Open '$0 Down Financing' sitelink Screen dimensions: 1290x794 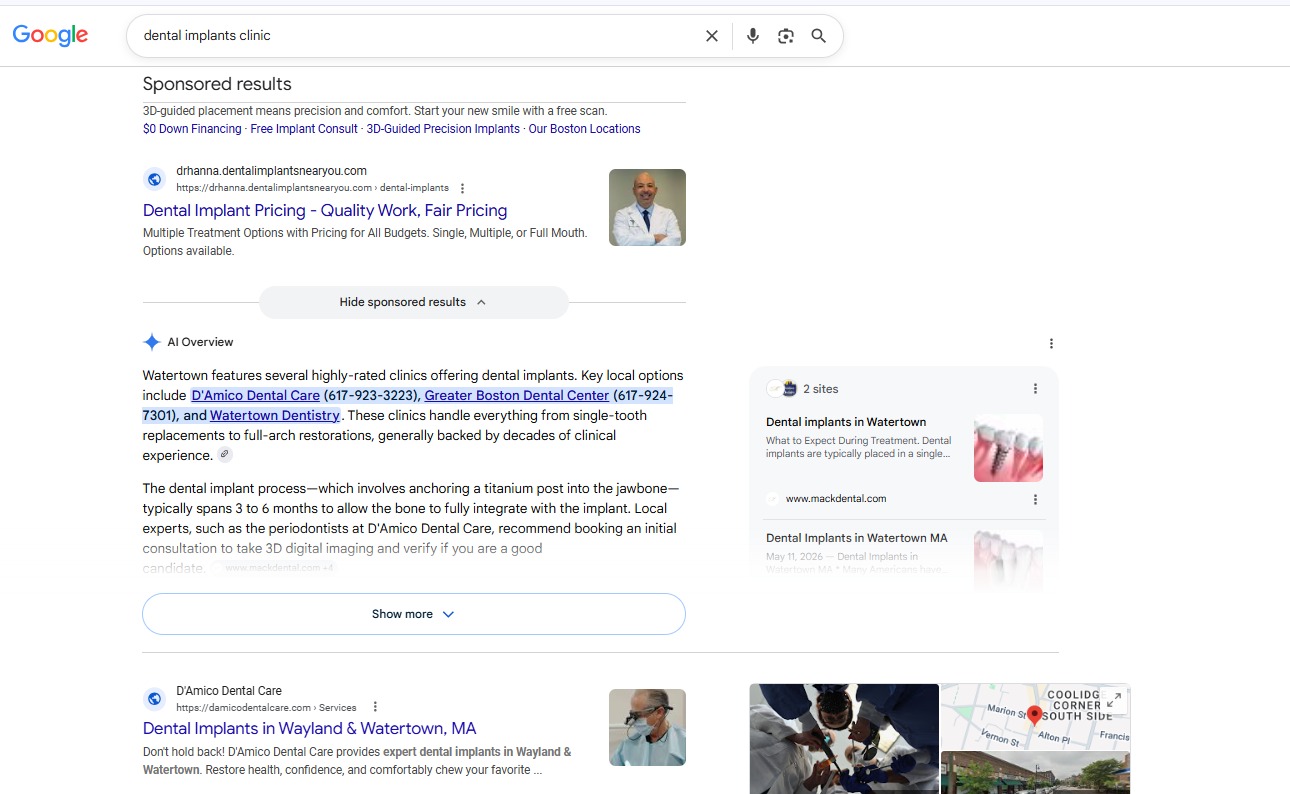192,129
